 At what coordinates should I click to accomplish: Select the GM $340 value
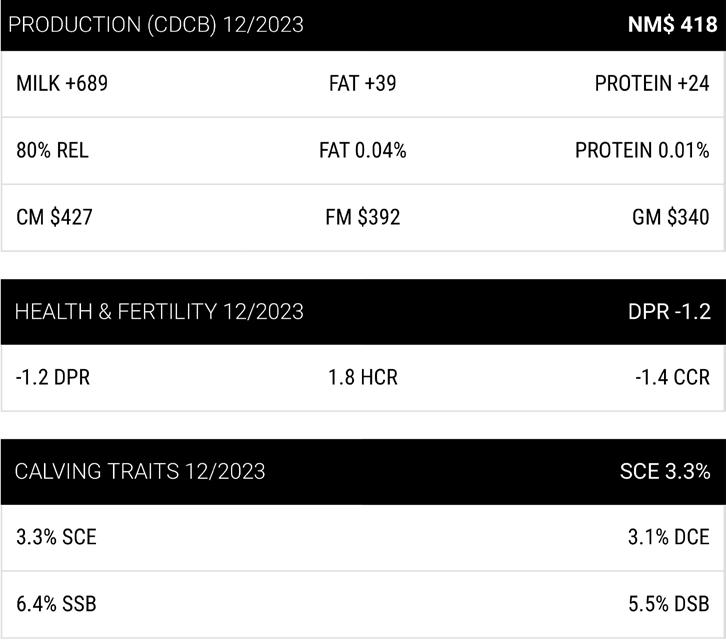[x=670, y=217]
